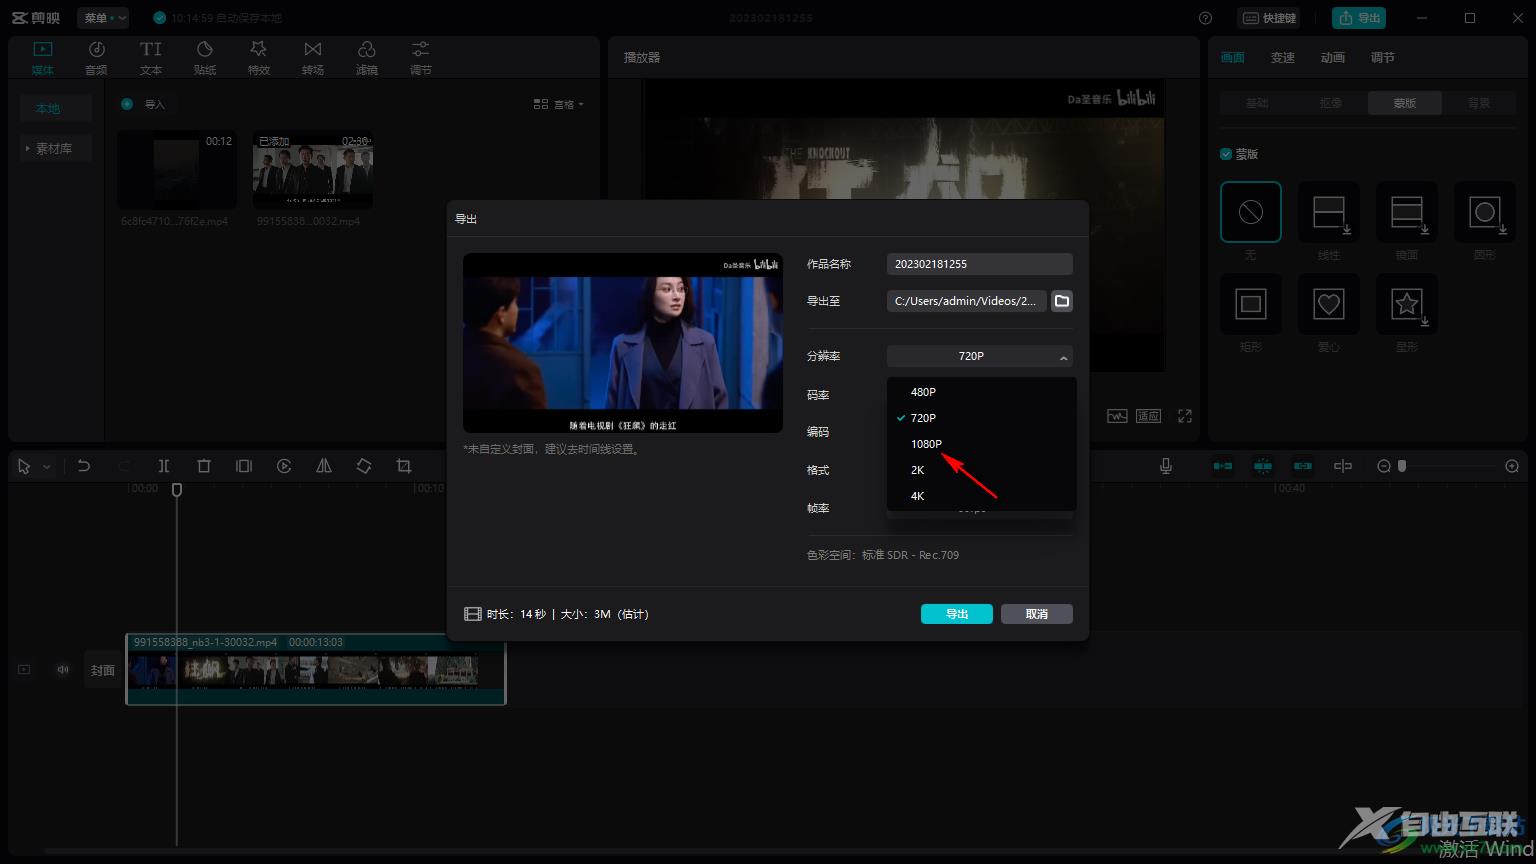Click the undo arrow in timeline toolbar
Viewport: 1536px width, 864px height.
click(84, 466)
